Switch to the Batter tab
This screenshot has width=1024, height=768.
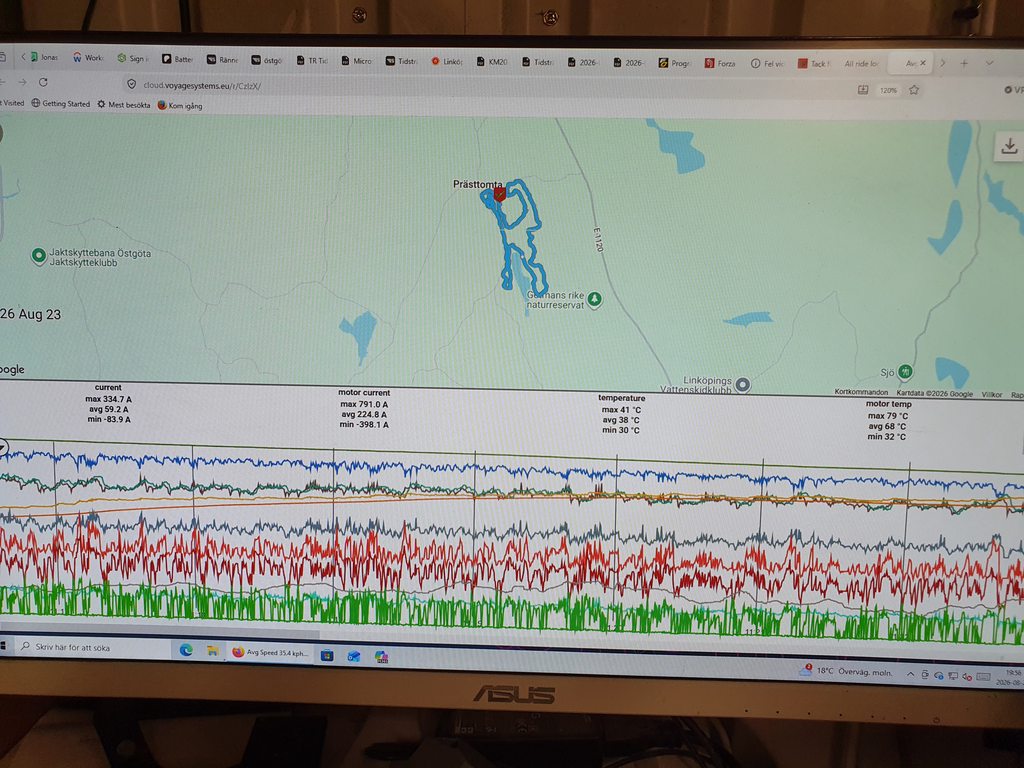point(177,59)
